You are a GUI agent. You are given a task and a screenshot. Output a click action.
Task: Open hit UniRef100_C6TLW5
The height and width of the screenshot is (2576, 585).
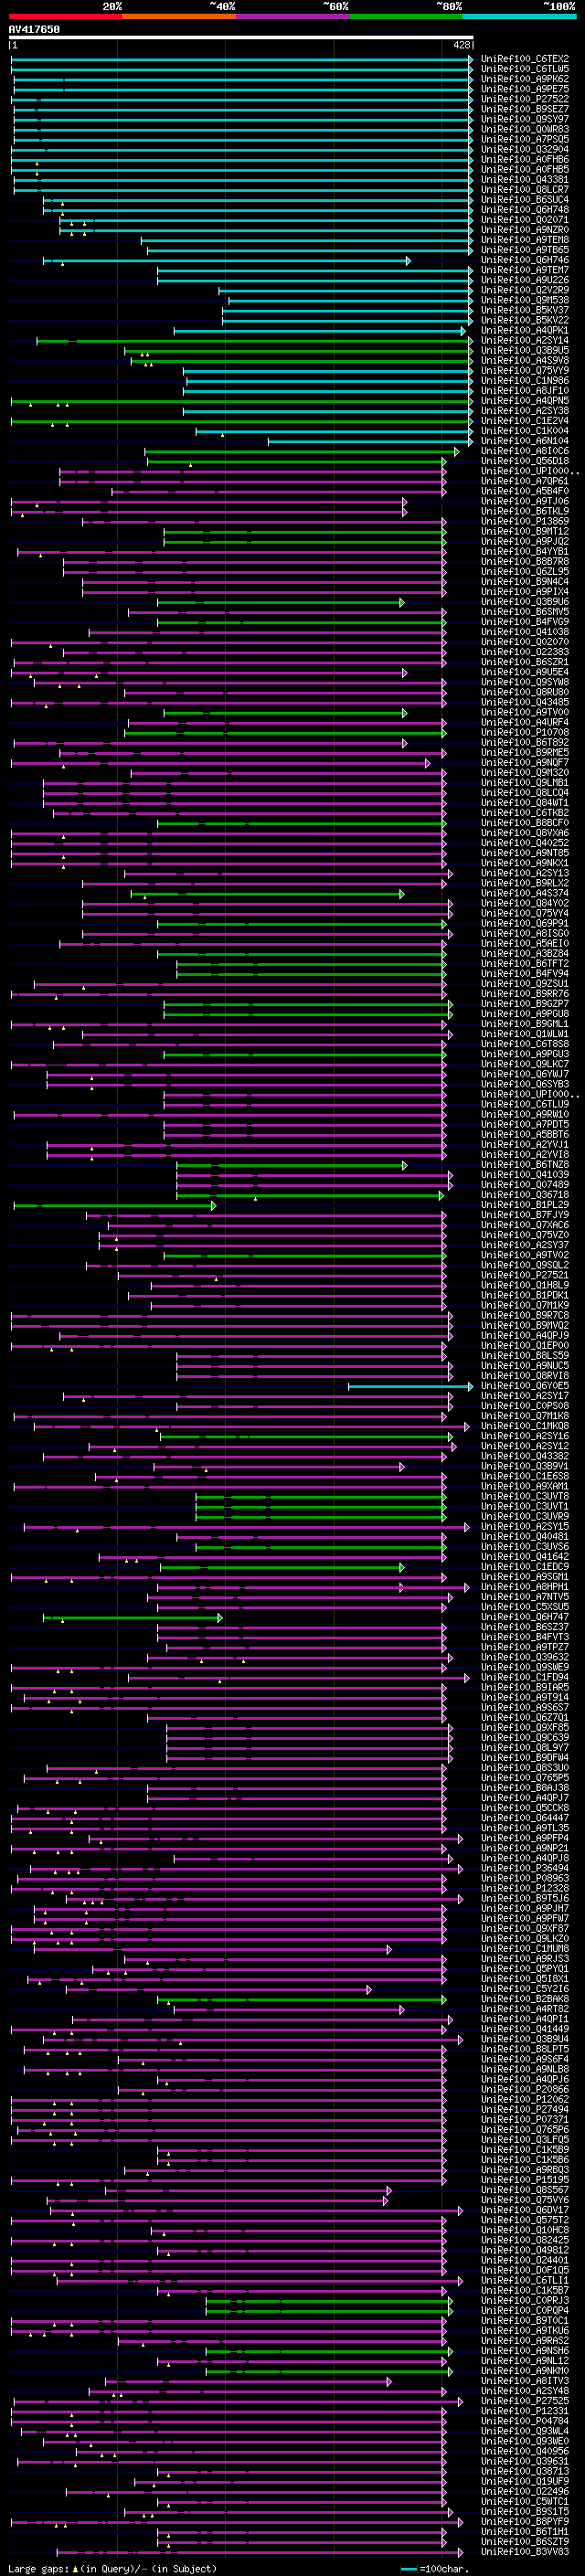(525, 69)
